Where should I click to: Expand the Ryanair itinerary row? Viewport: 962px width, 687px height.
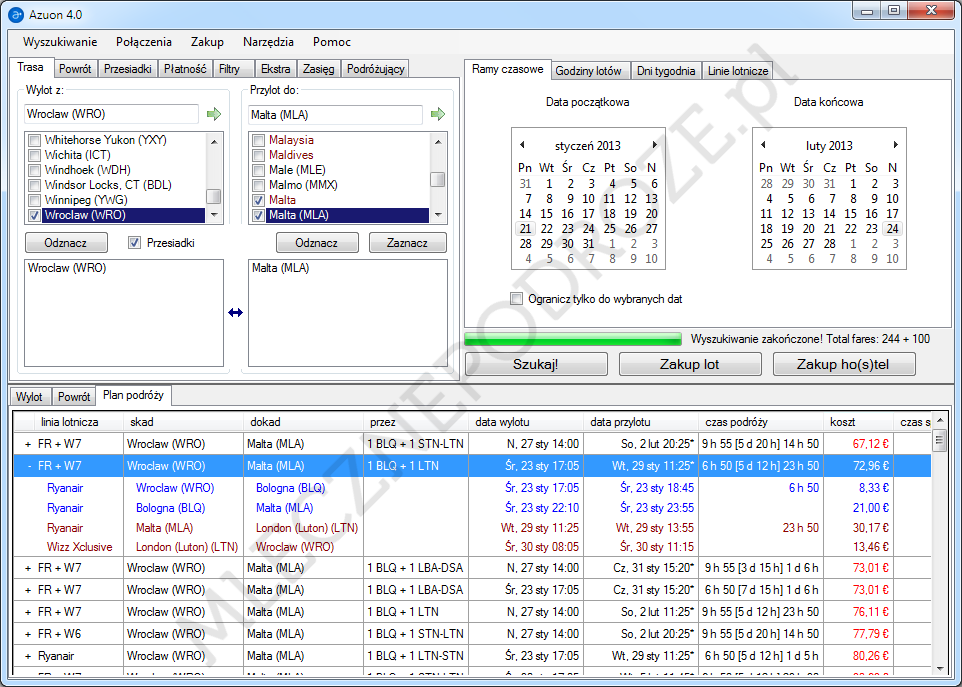coord(28,656)
